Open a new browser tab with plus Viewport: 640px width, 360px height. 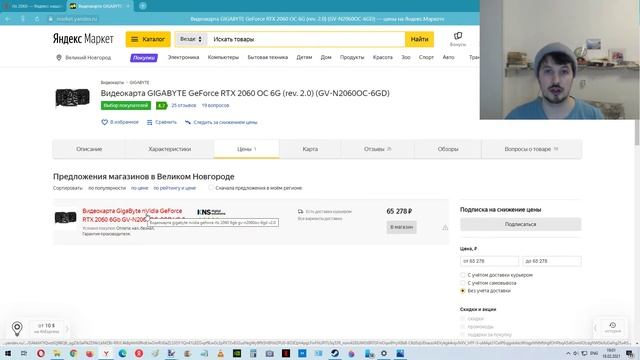[x=142, y=6]
